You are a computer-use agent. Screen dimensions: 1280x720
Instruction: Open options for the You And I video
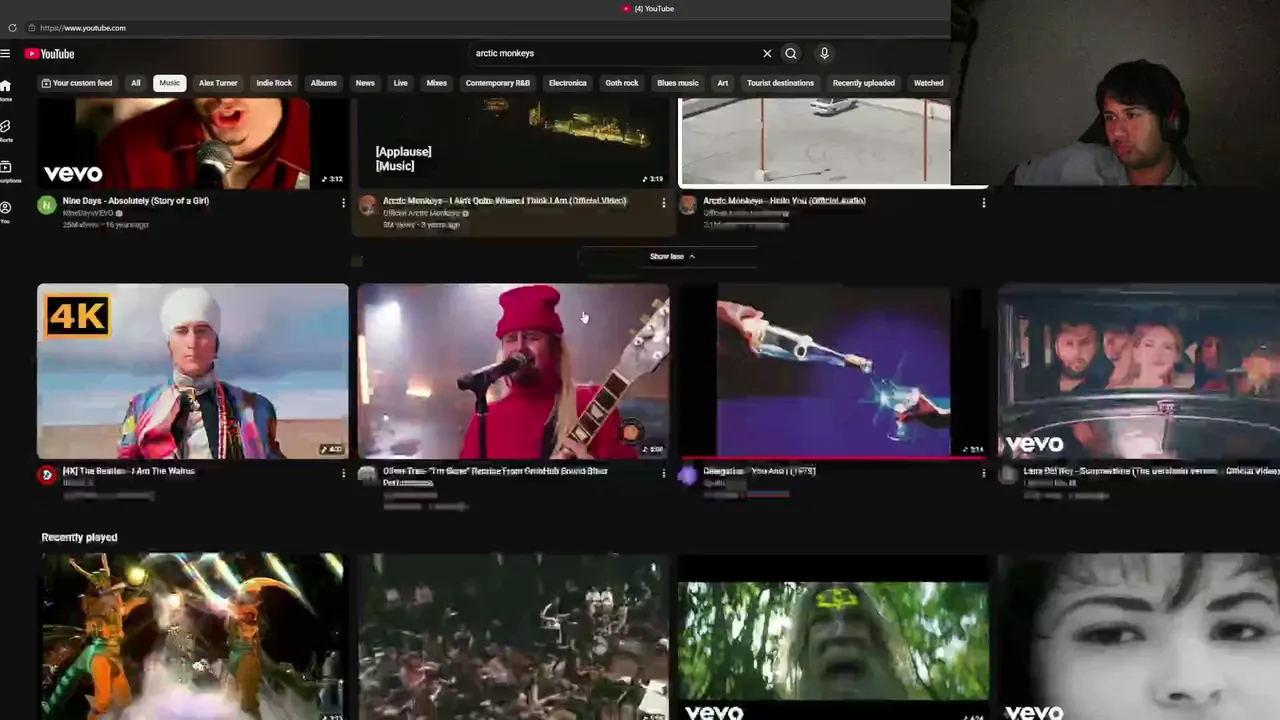[x=983, y=473]
